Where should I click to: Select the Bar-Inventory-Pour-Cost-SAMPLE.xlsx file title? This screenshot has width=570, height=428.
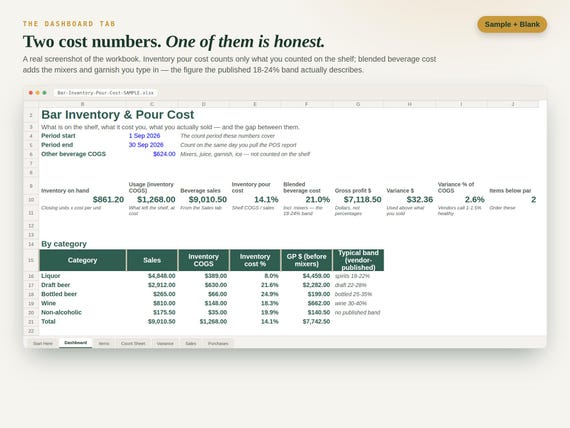pyautogui.click(x=105, y=93)
